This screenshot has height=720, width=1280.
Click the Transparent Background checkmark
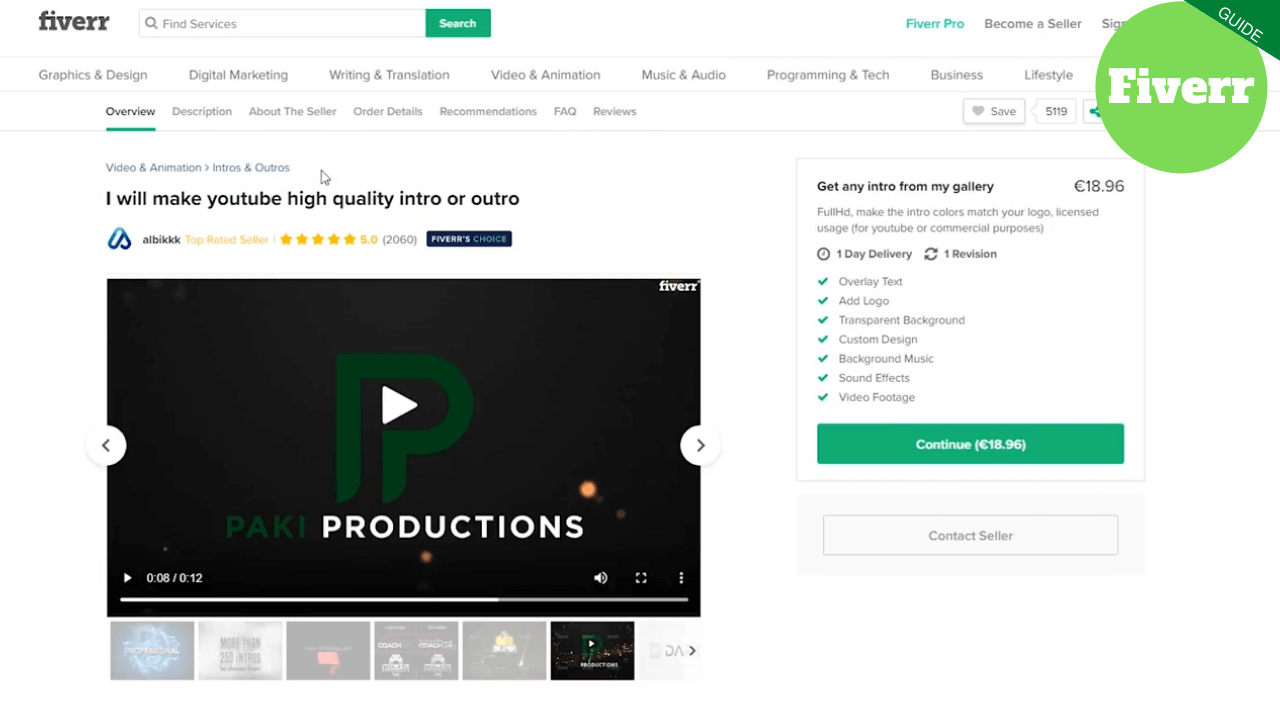point(823,320)
